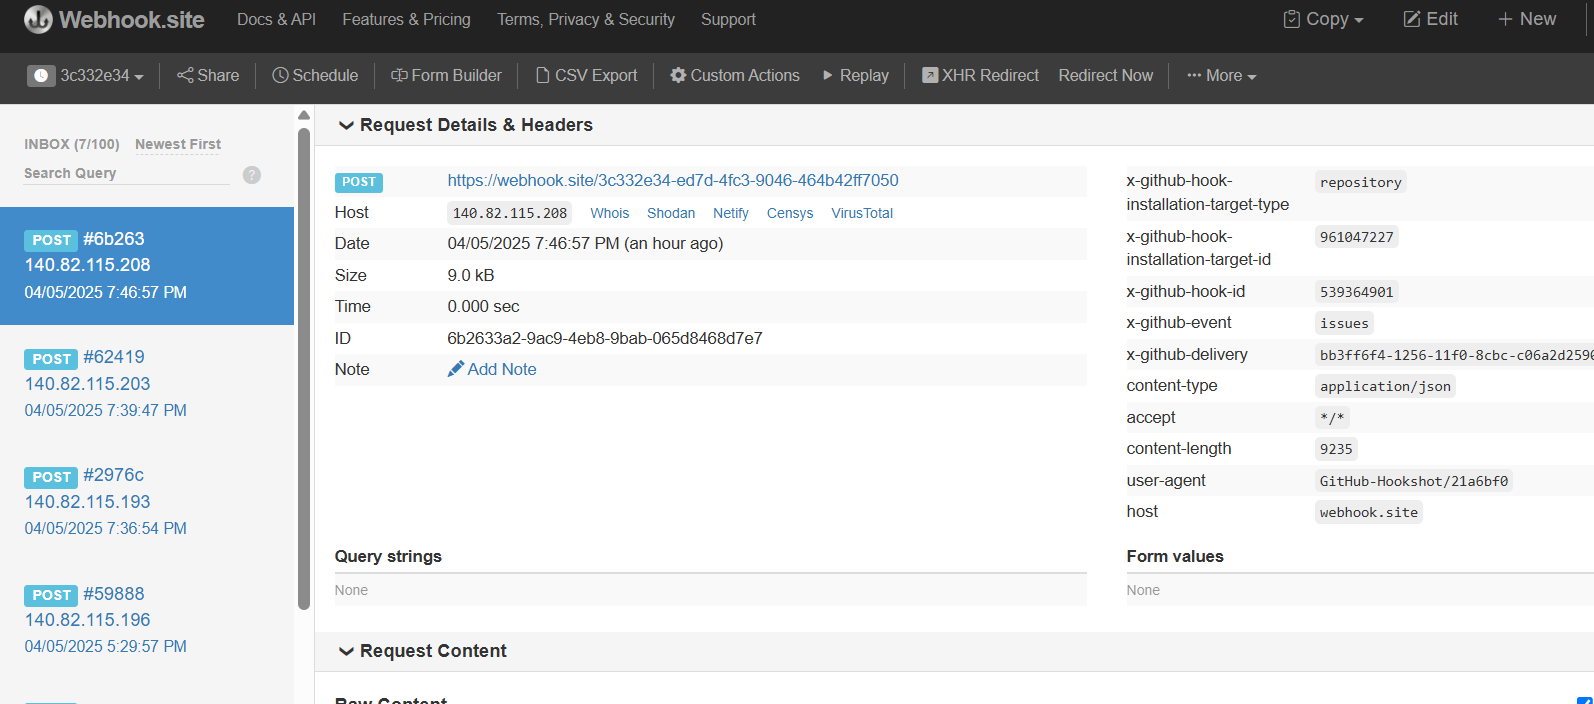The width and height of the screenshot is (1594, 704).
Task: Click the Date value 04/05/2025 7:46:57 PM
Action: click(585, 244)
